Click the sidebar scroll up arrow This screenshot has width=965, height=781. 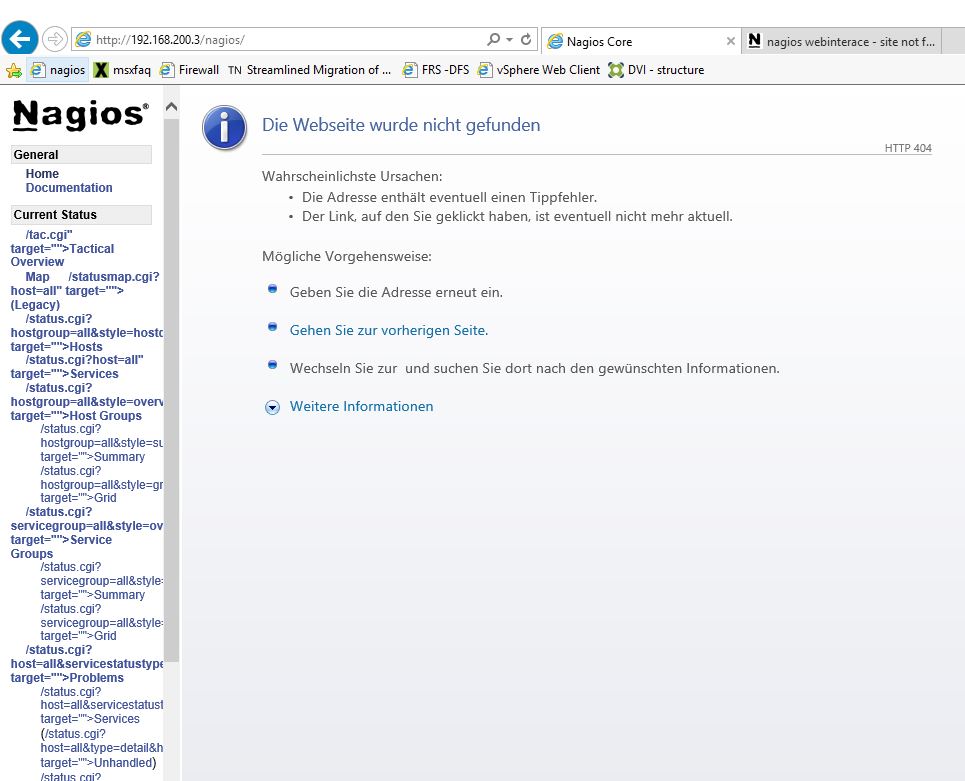[x=171, y=107]
